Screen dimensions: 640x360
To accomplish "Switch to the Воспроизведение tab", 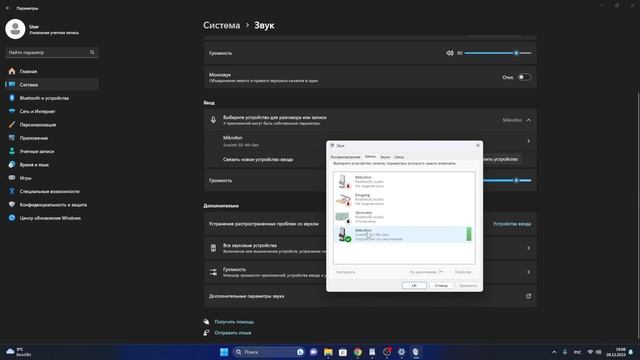I will pos(345,157).
